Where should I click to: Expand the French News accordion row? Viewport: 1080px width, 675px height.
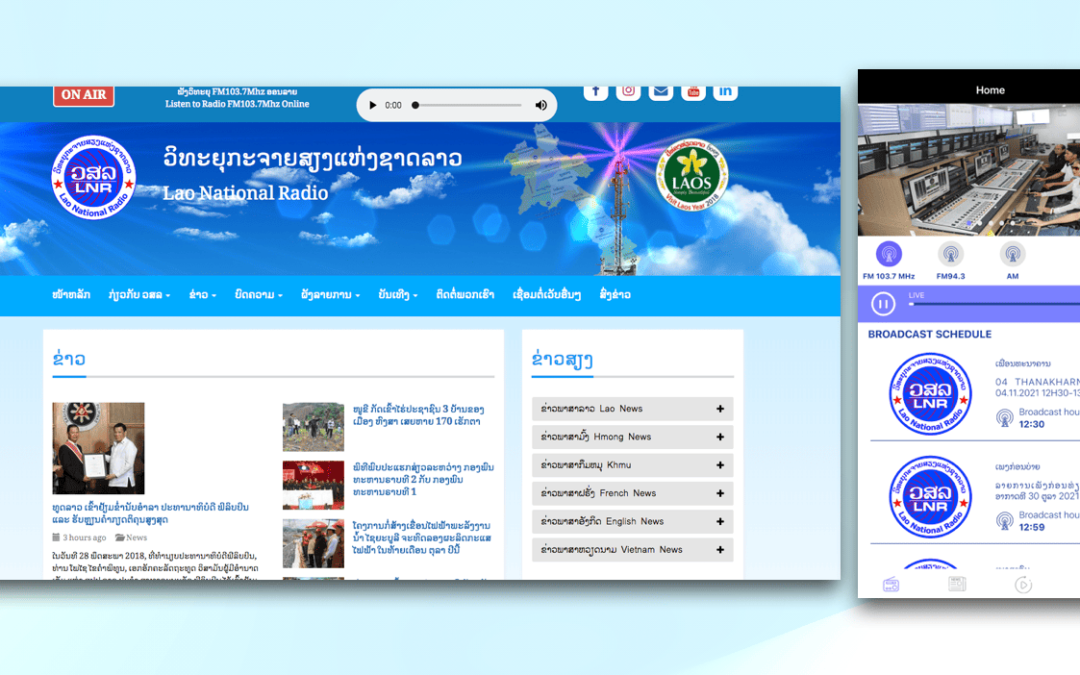[632, 493]
